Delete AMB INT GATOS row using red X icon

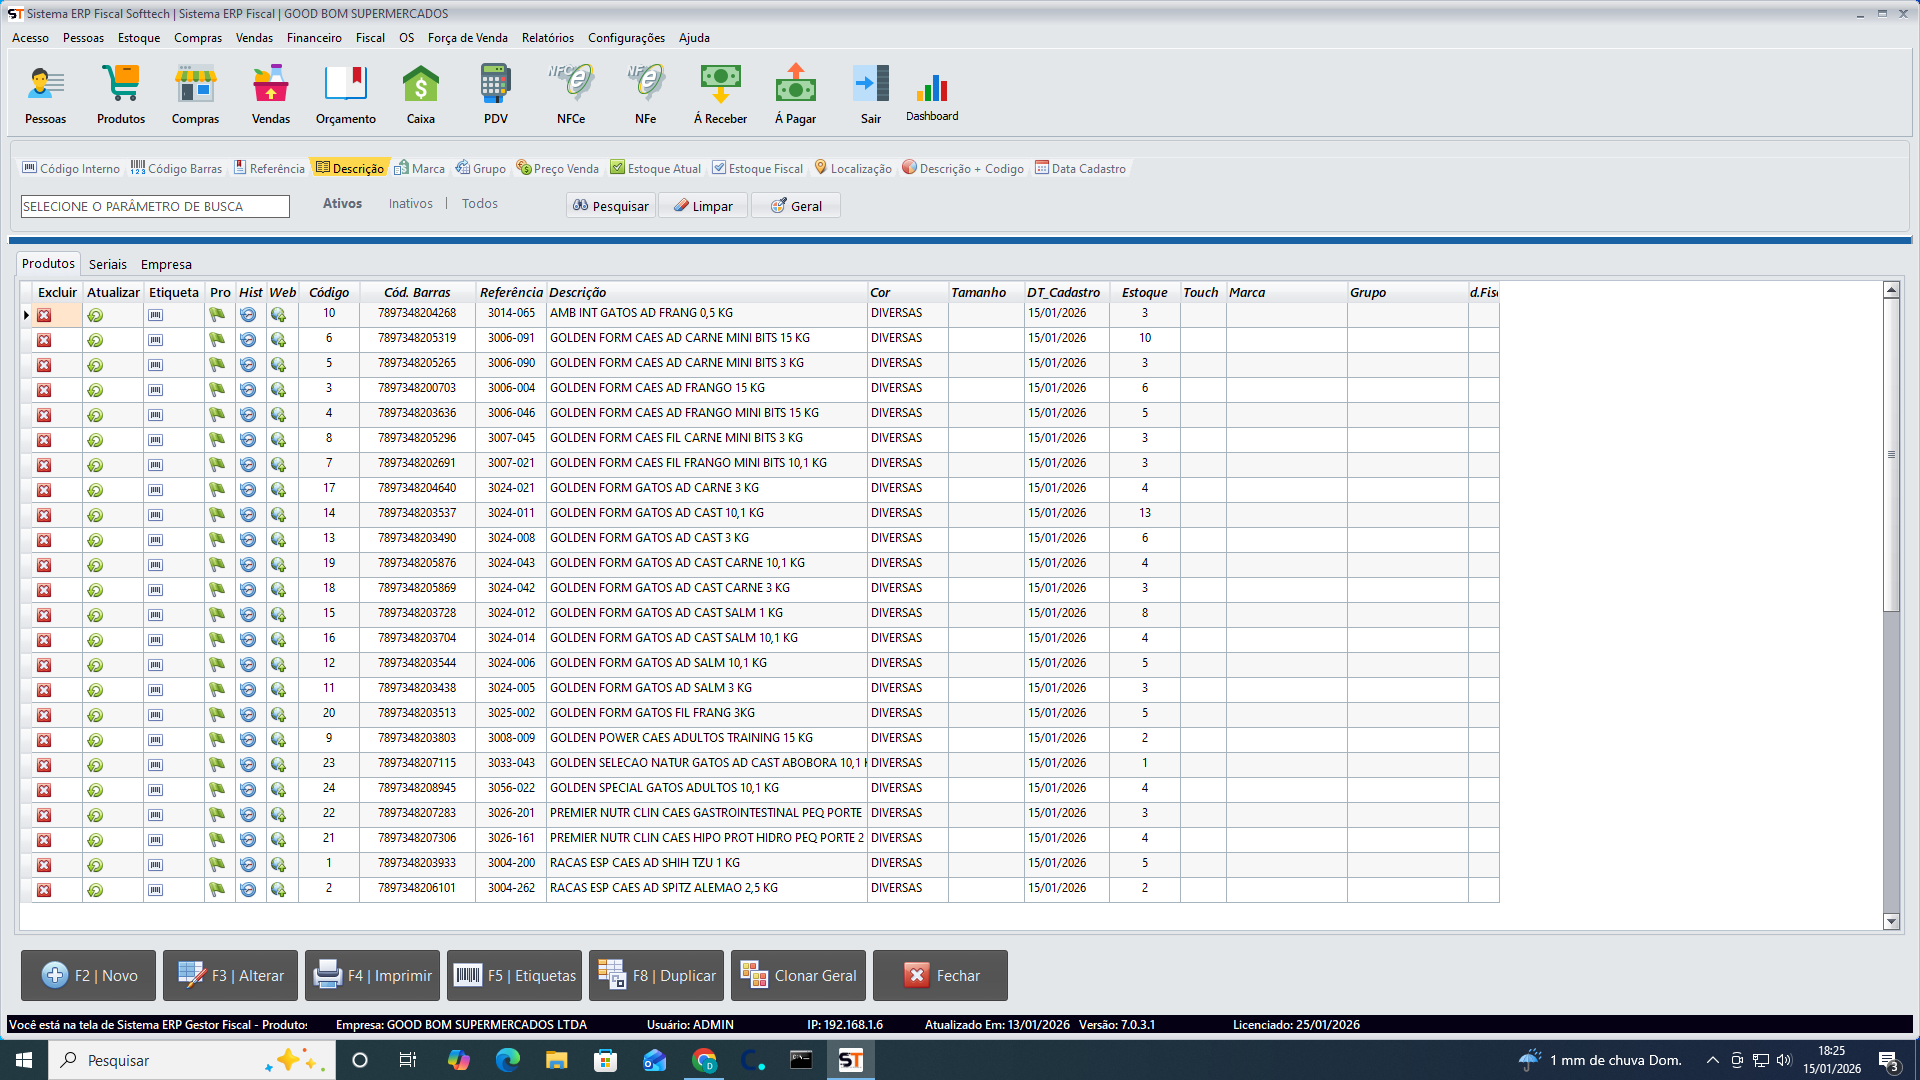(44, 314)
